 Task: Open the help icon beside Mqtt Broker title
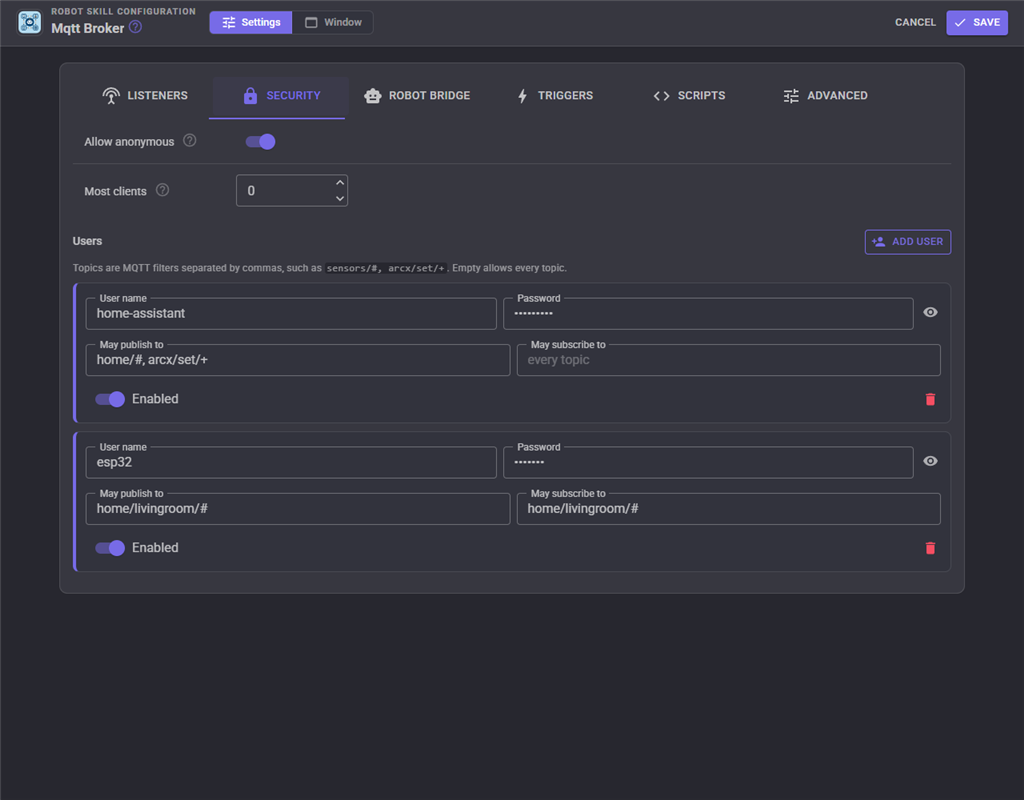coord(135,27)
